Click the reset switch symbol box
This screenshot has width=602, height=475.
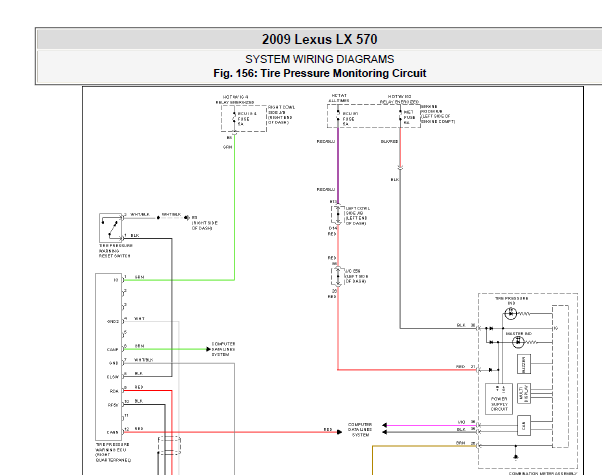[111, 227]
